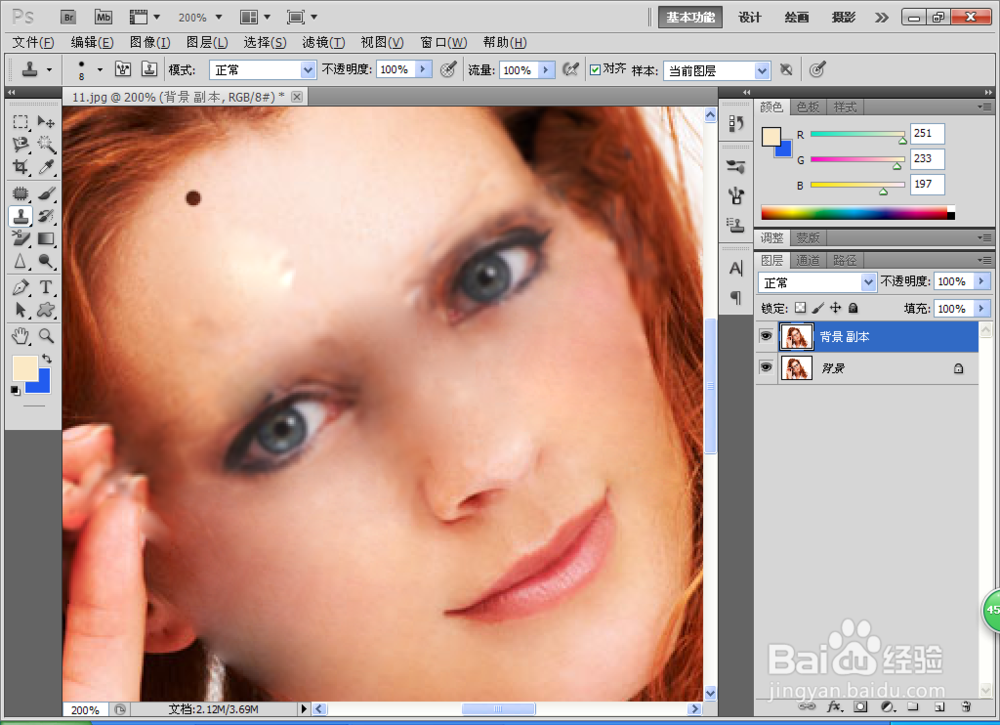Select the Patch healing tool

click(20, 193)
